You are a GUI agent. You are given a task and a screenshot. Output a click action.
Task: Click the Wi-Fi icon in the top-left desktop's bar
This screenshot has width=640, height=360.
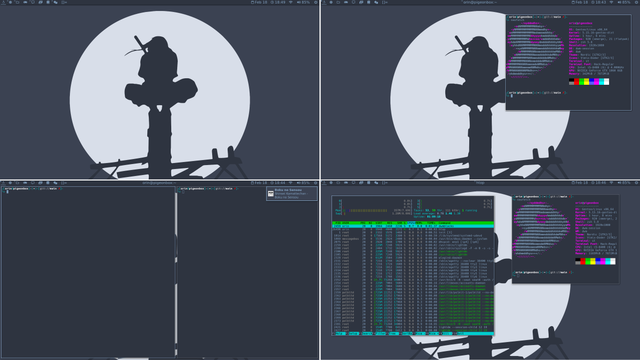(x=291, y=2)
